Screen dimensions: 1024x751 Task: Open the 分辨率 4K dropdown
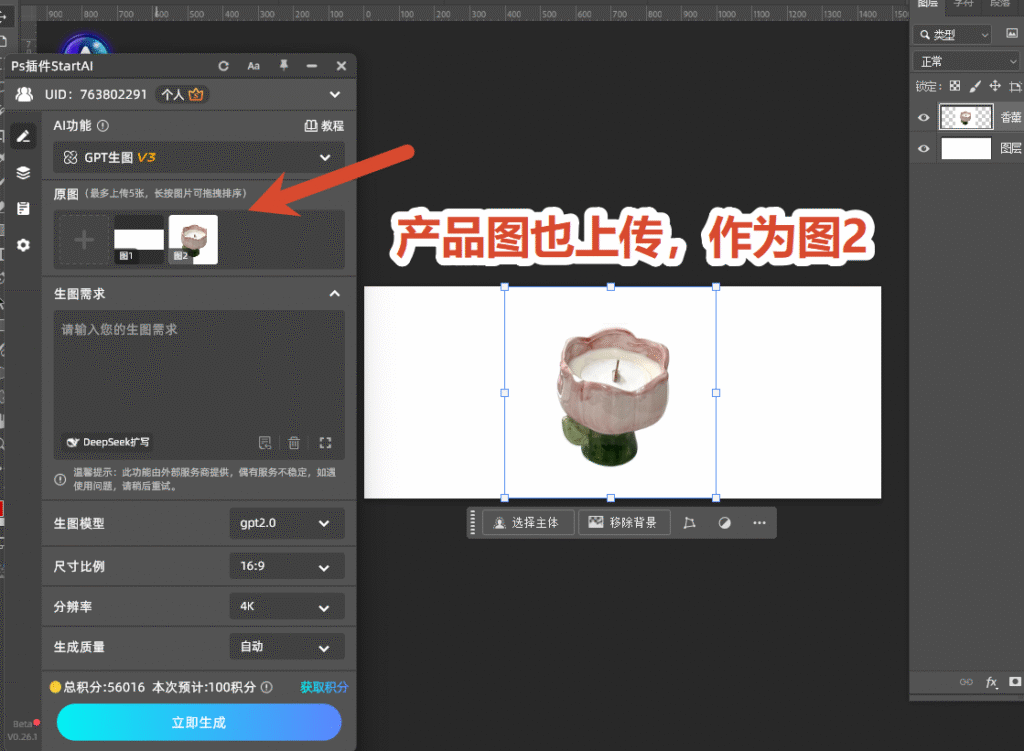(287, 607)
